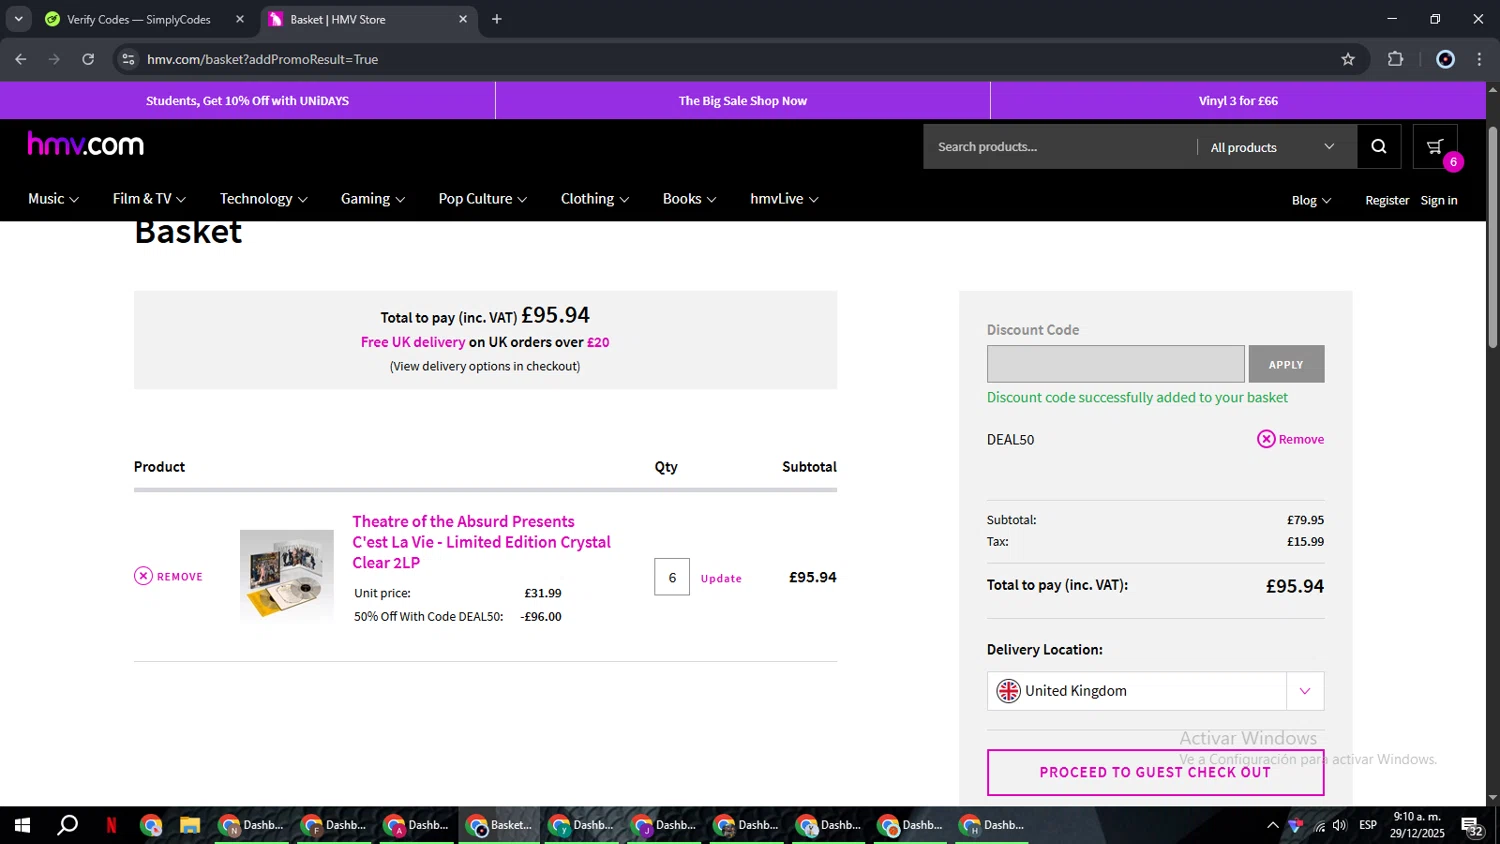Click the hmv.com logo
The image size is (1500, 844).
(86, 145)
